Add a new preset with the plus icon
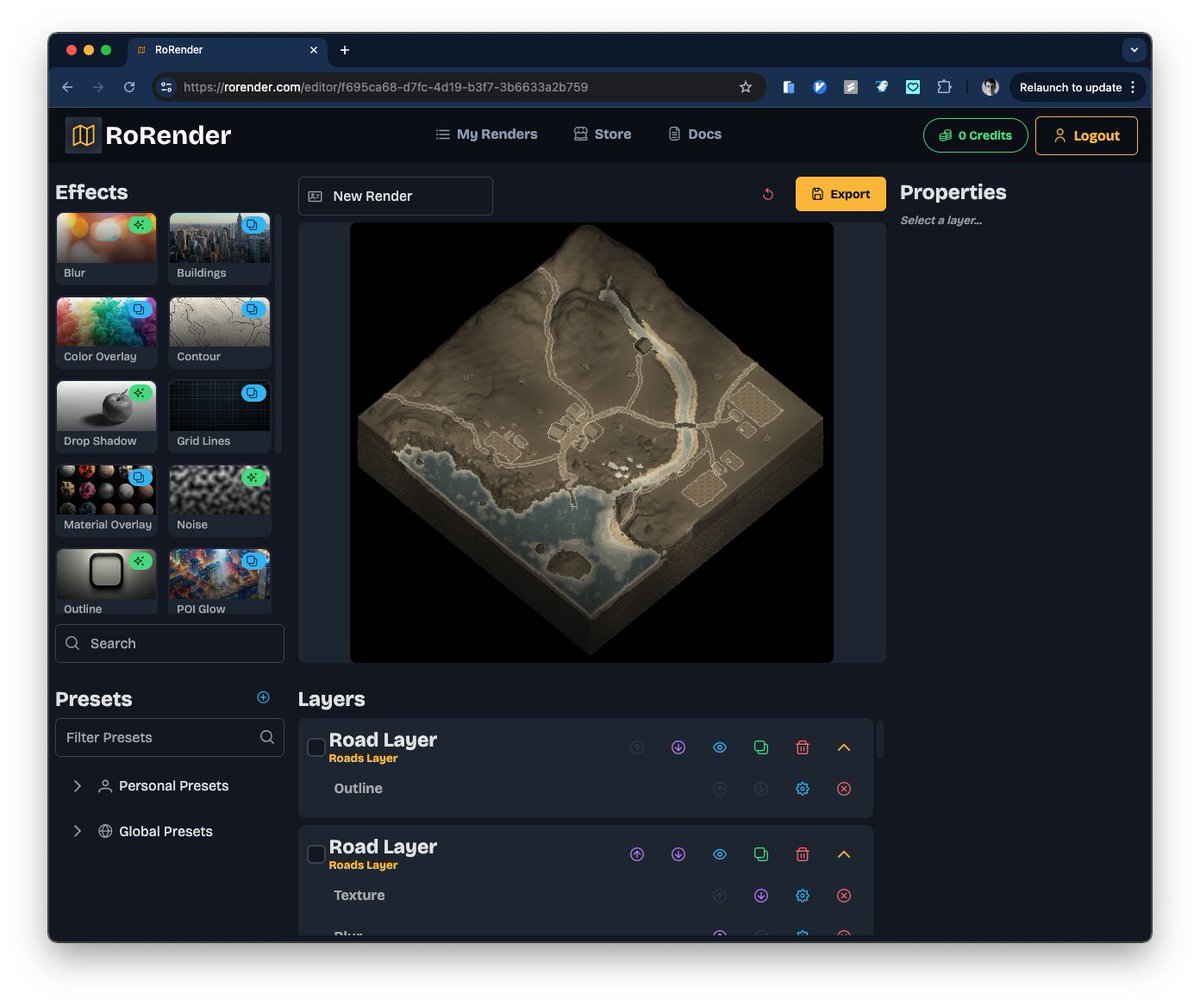This screenshot has height=1006, width=1200. pyautogui.click(x=264, y=698)
